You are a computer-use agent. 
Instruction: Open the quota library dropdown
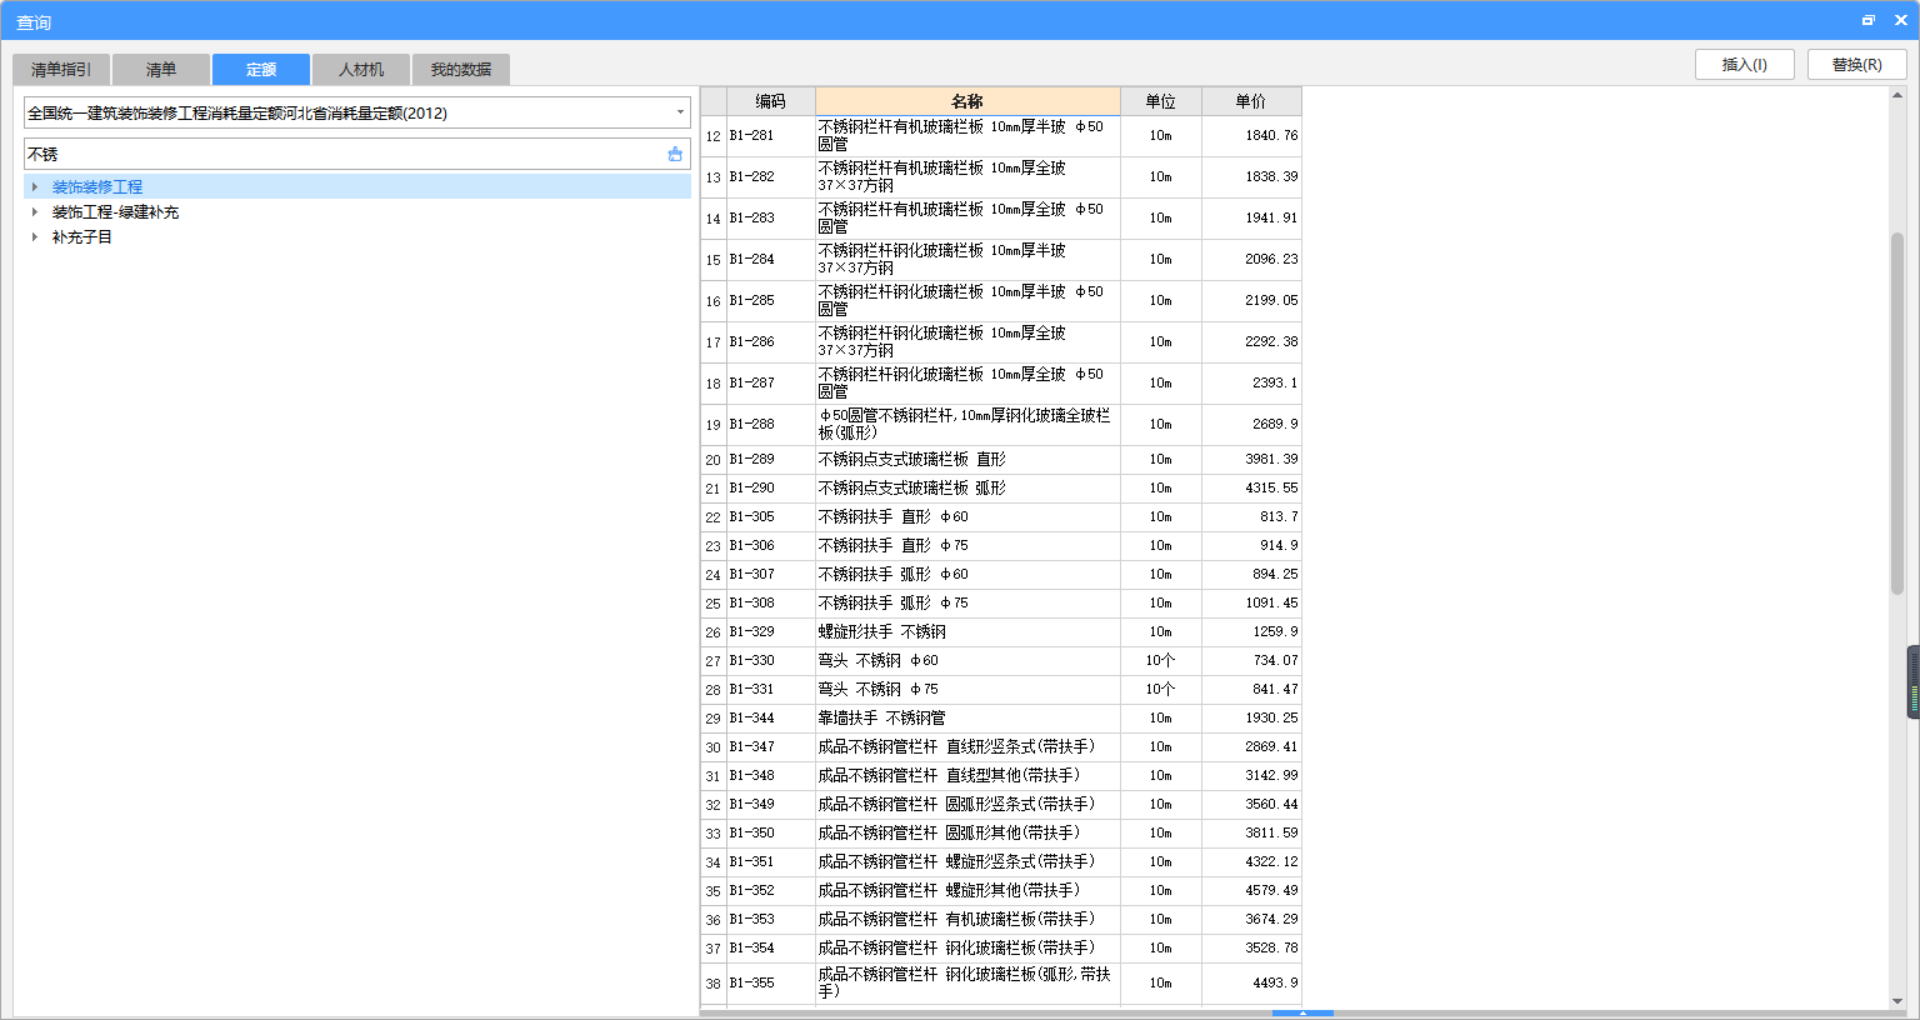pyautogui.click(x=680, y=112)
